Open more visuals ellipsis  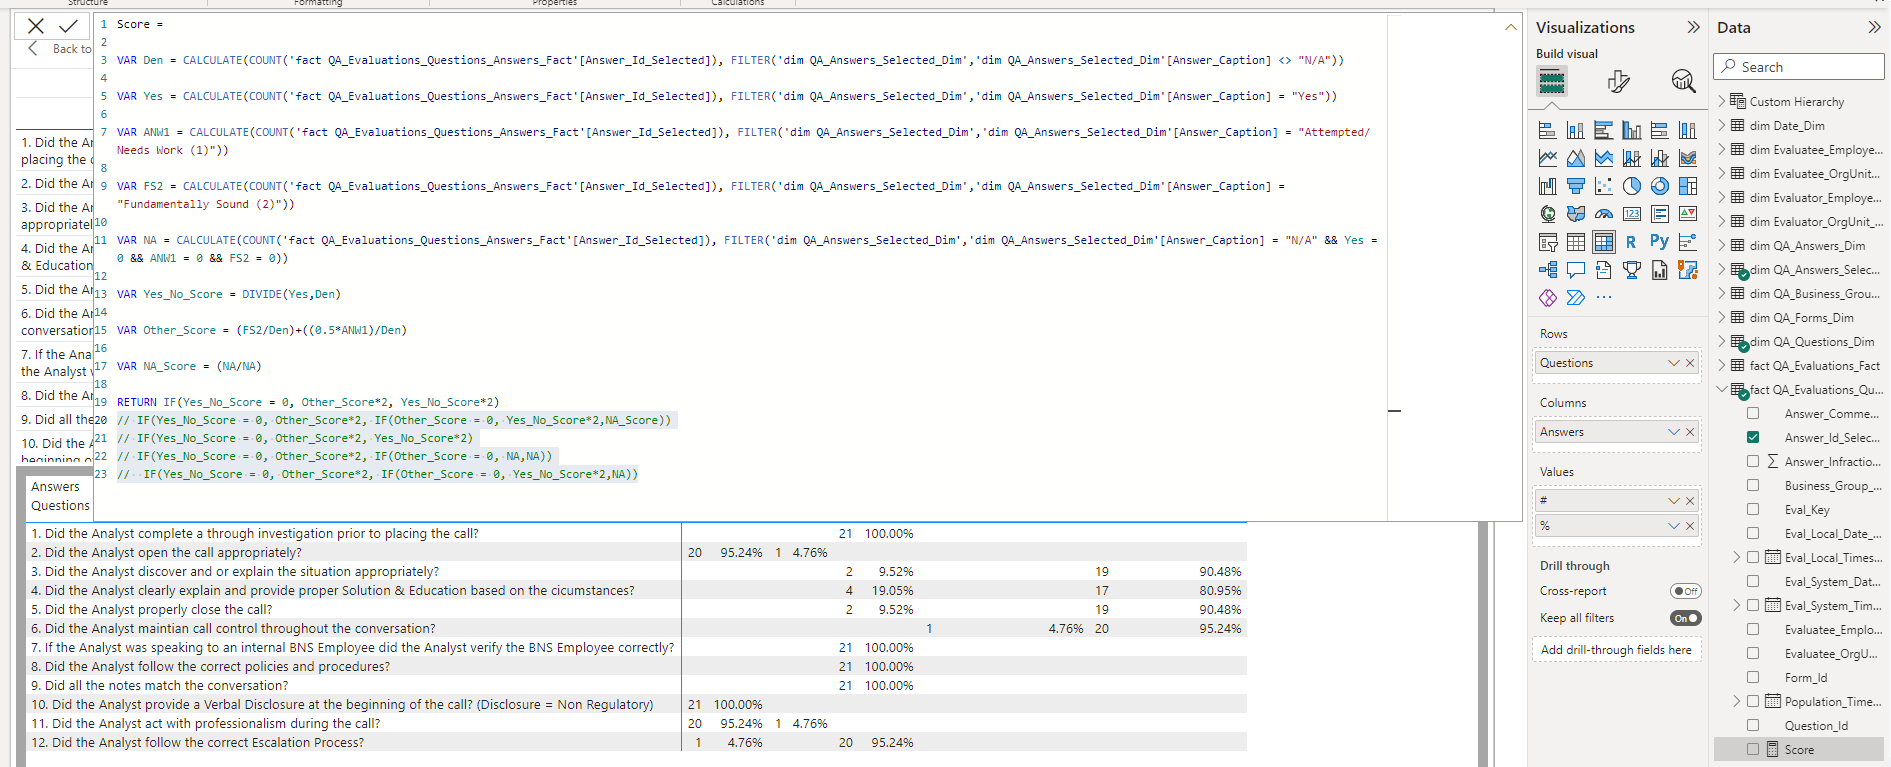pyautogui.click(x=1604, y=297)
